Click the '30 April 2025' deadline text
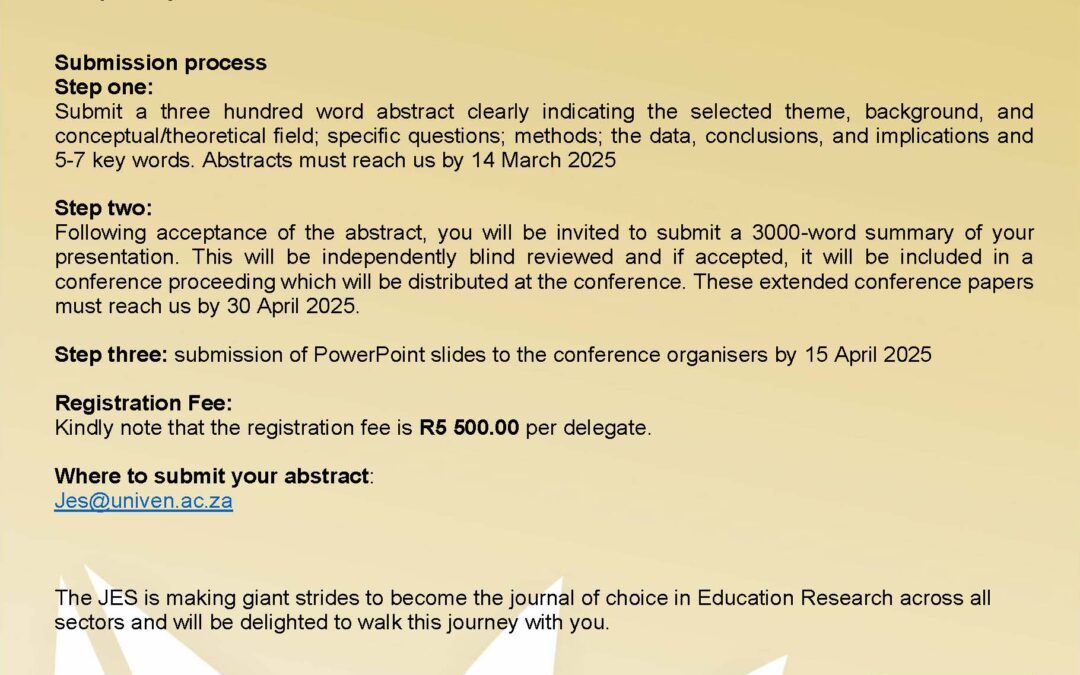The width and height of the screenshot is (1080, 675). pos(291,306)
